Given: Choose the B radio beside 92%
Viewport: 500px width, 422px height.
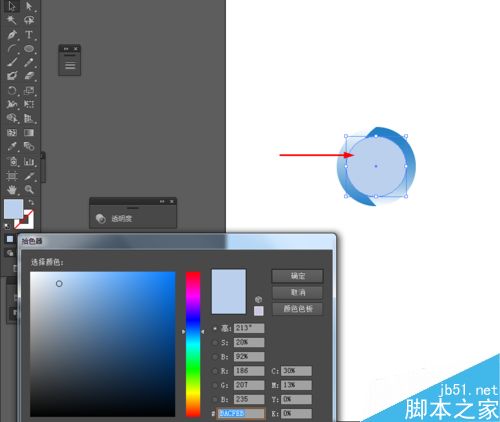Looking at the screenshot, I should [215, 357].
